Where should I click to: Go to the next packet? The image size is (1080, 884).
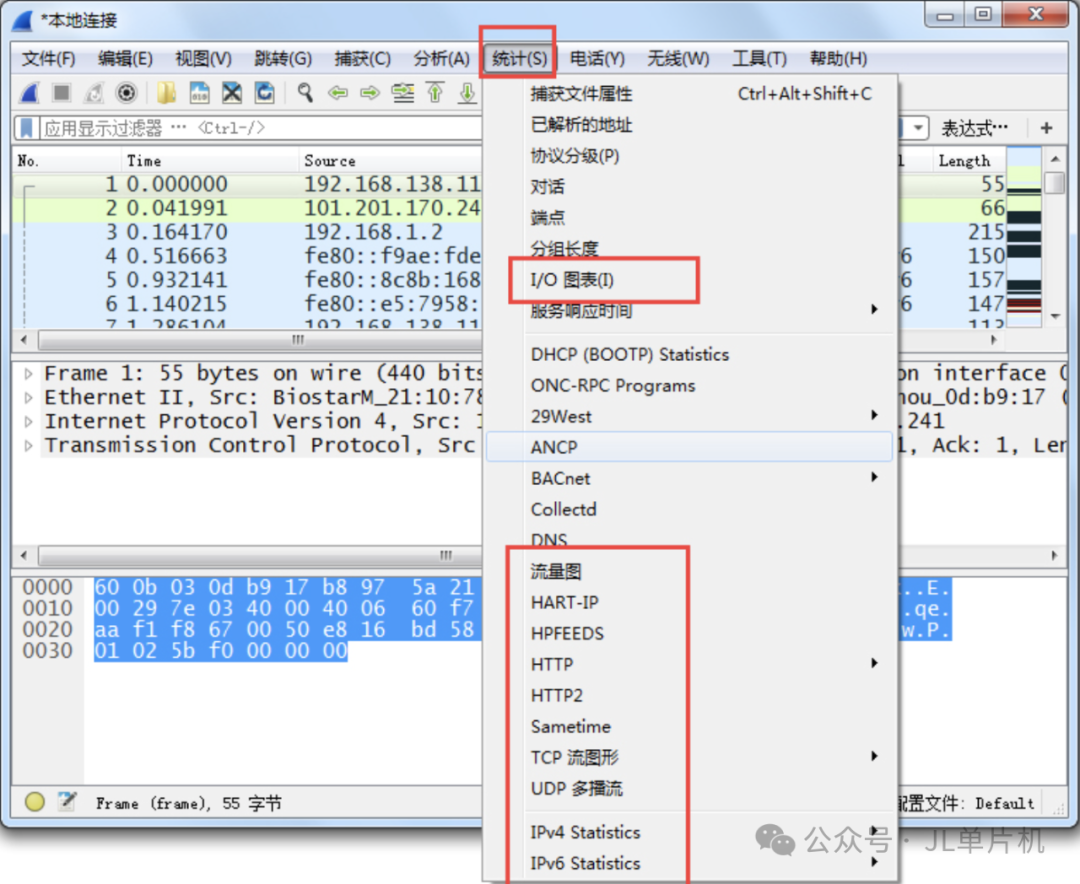pyautogui.click(x=369, y=93)
